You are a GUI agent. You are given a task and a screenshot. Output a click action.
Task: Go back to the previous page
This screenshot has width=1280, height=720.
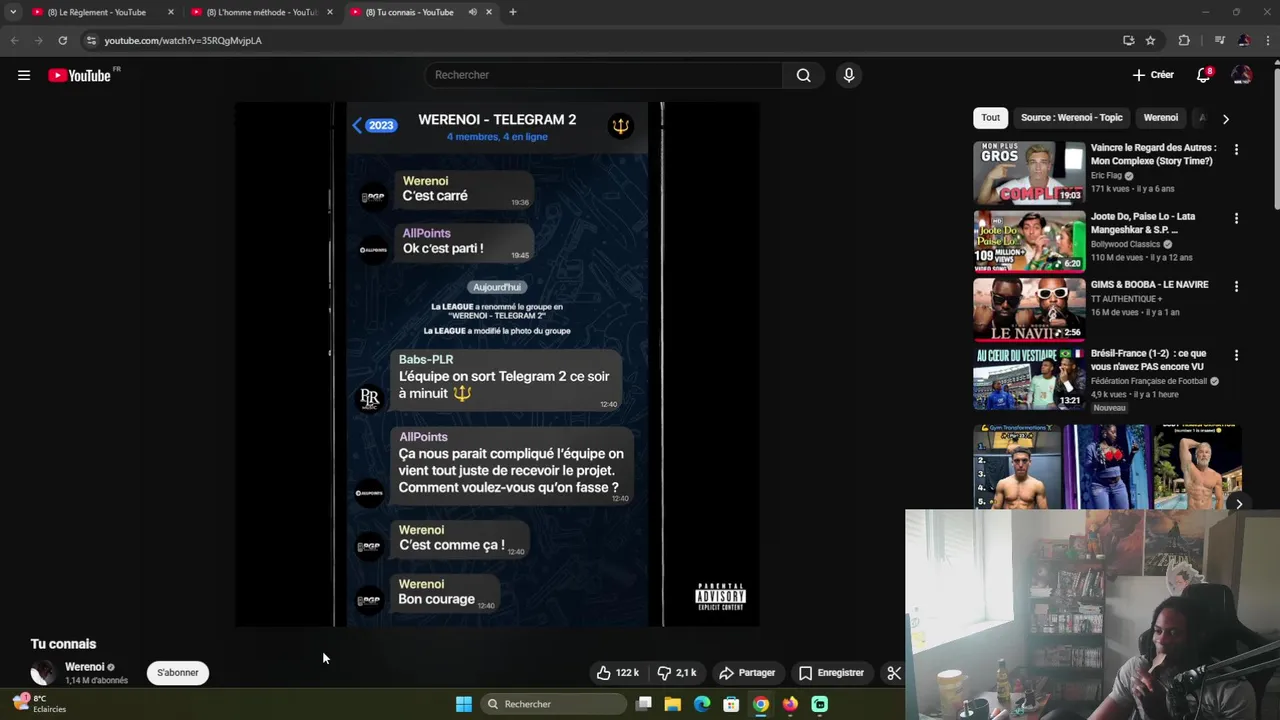tap(14, 40)
